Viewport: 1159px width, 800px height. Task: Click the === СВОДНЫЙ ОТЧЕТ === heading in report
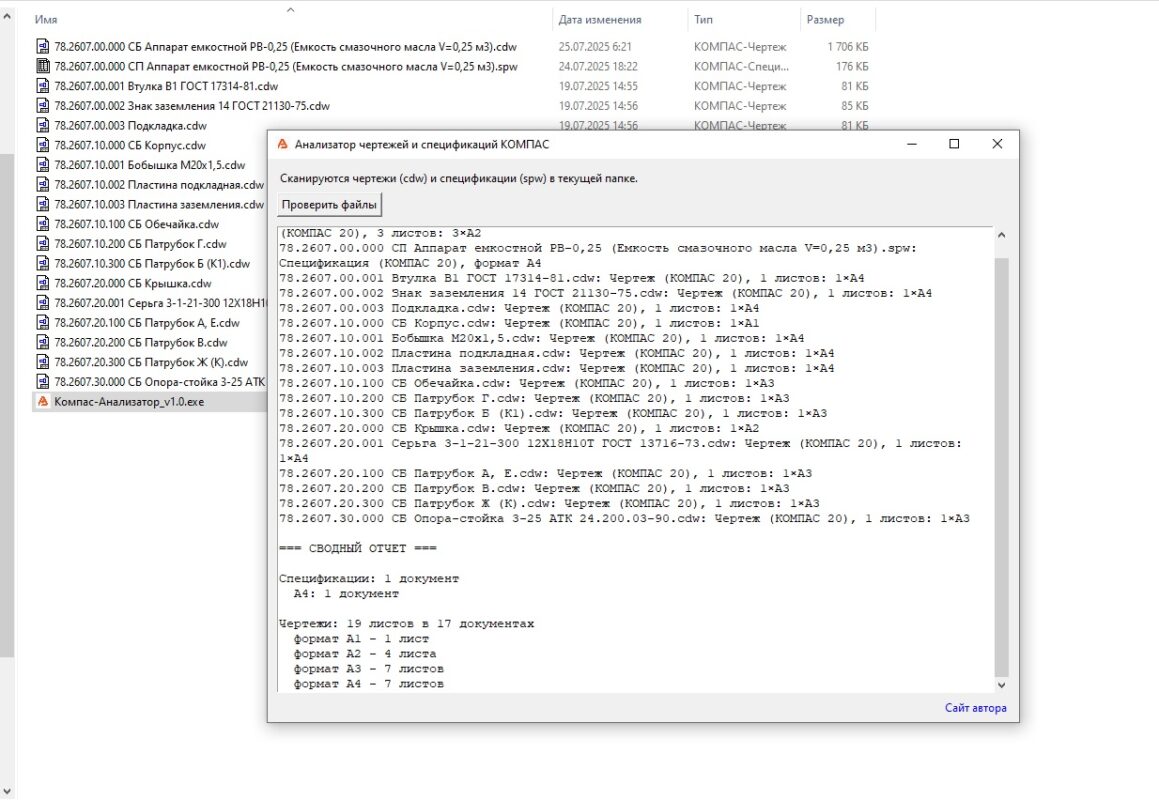point(358,548)
